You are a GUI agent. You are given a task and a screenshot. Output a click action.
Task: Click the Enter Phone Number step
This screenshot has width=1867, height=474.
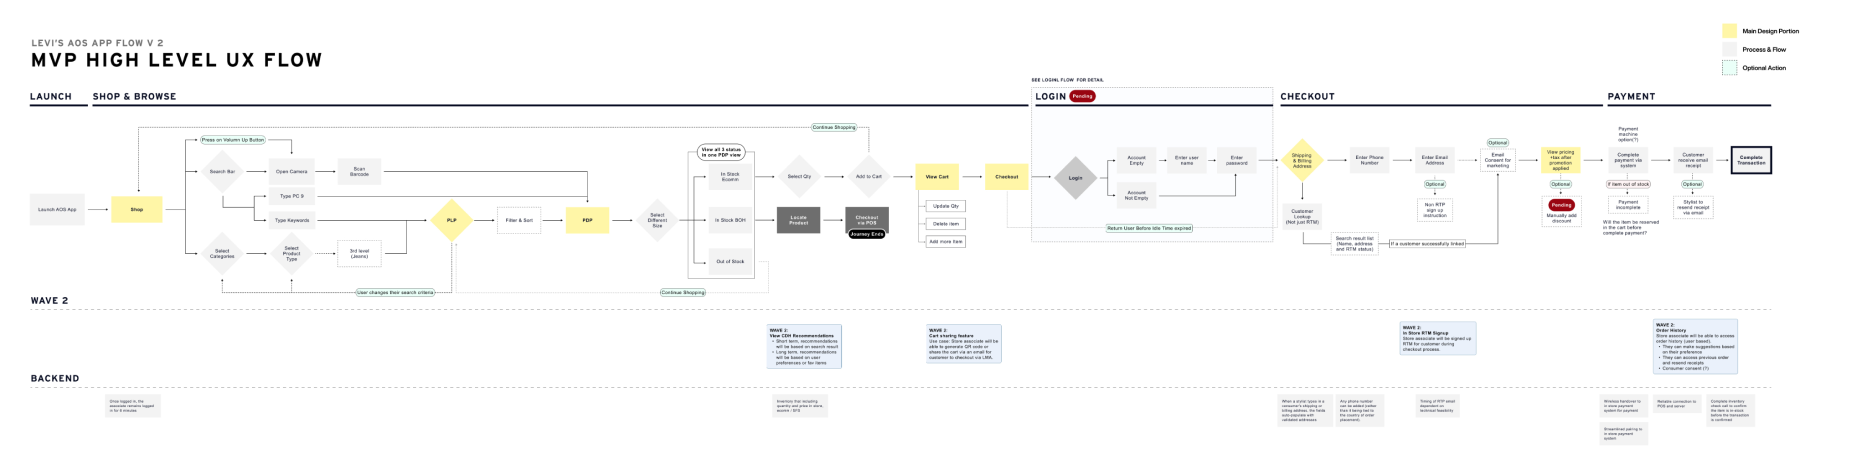click(x=1370, y=160)
